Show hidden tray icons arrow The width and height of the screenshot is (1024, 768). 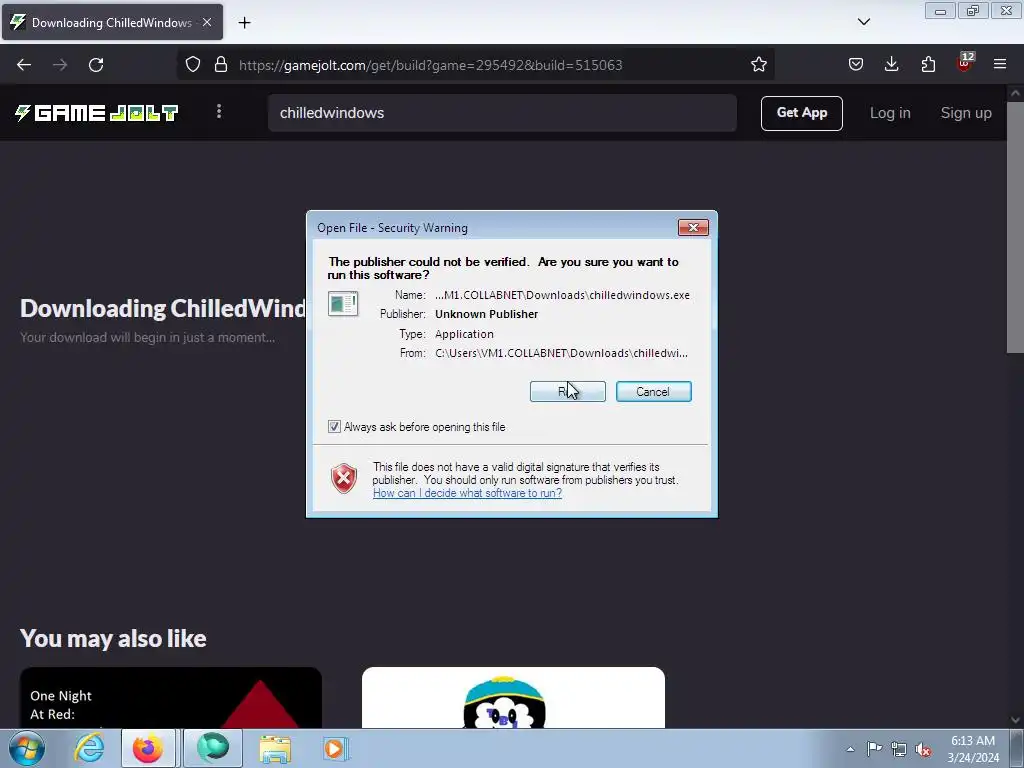coord(850,749)
